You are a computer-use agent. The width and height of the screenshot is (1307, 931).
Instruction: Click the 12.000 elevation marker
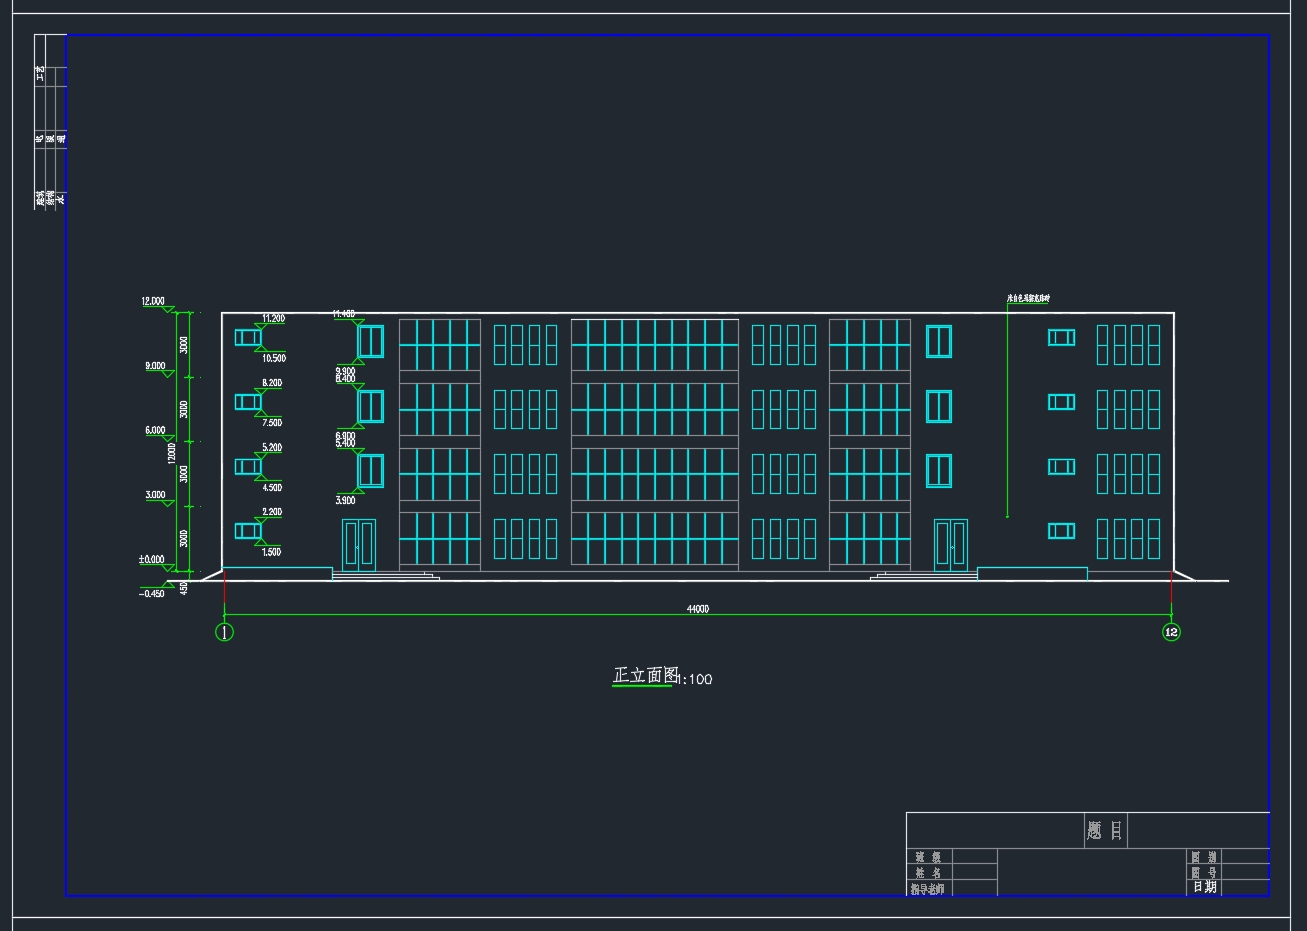[x=153, y=301]
